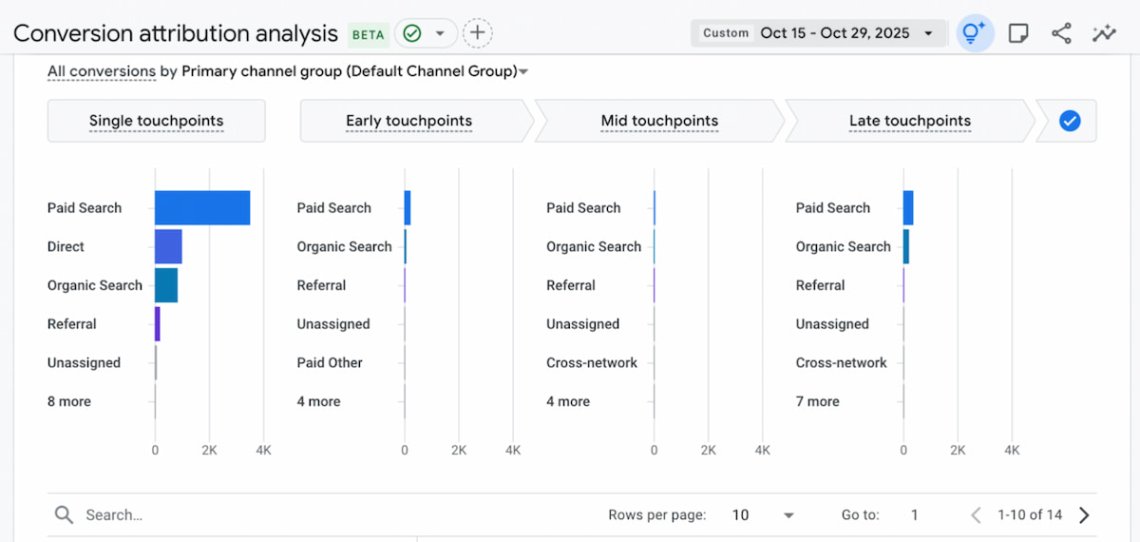Click the plus add comparison icon
1140x542 pixels.
coord(478,33)
